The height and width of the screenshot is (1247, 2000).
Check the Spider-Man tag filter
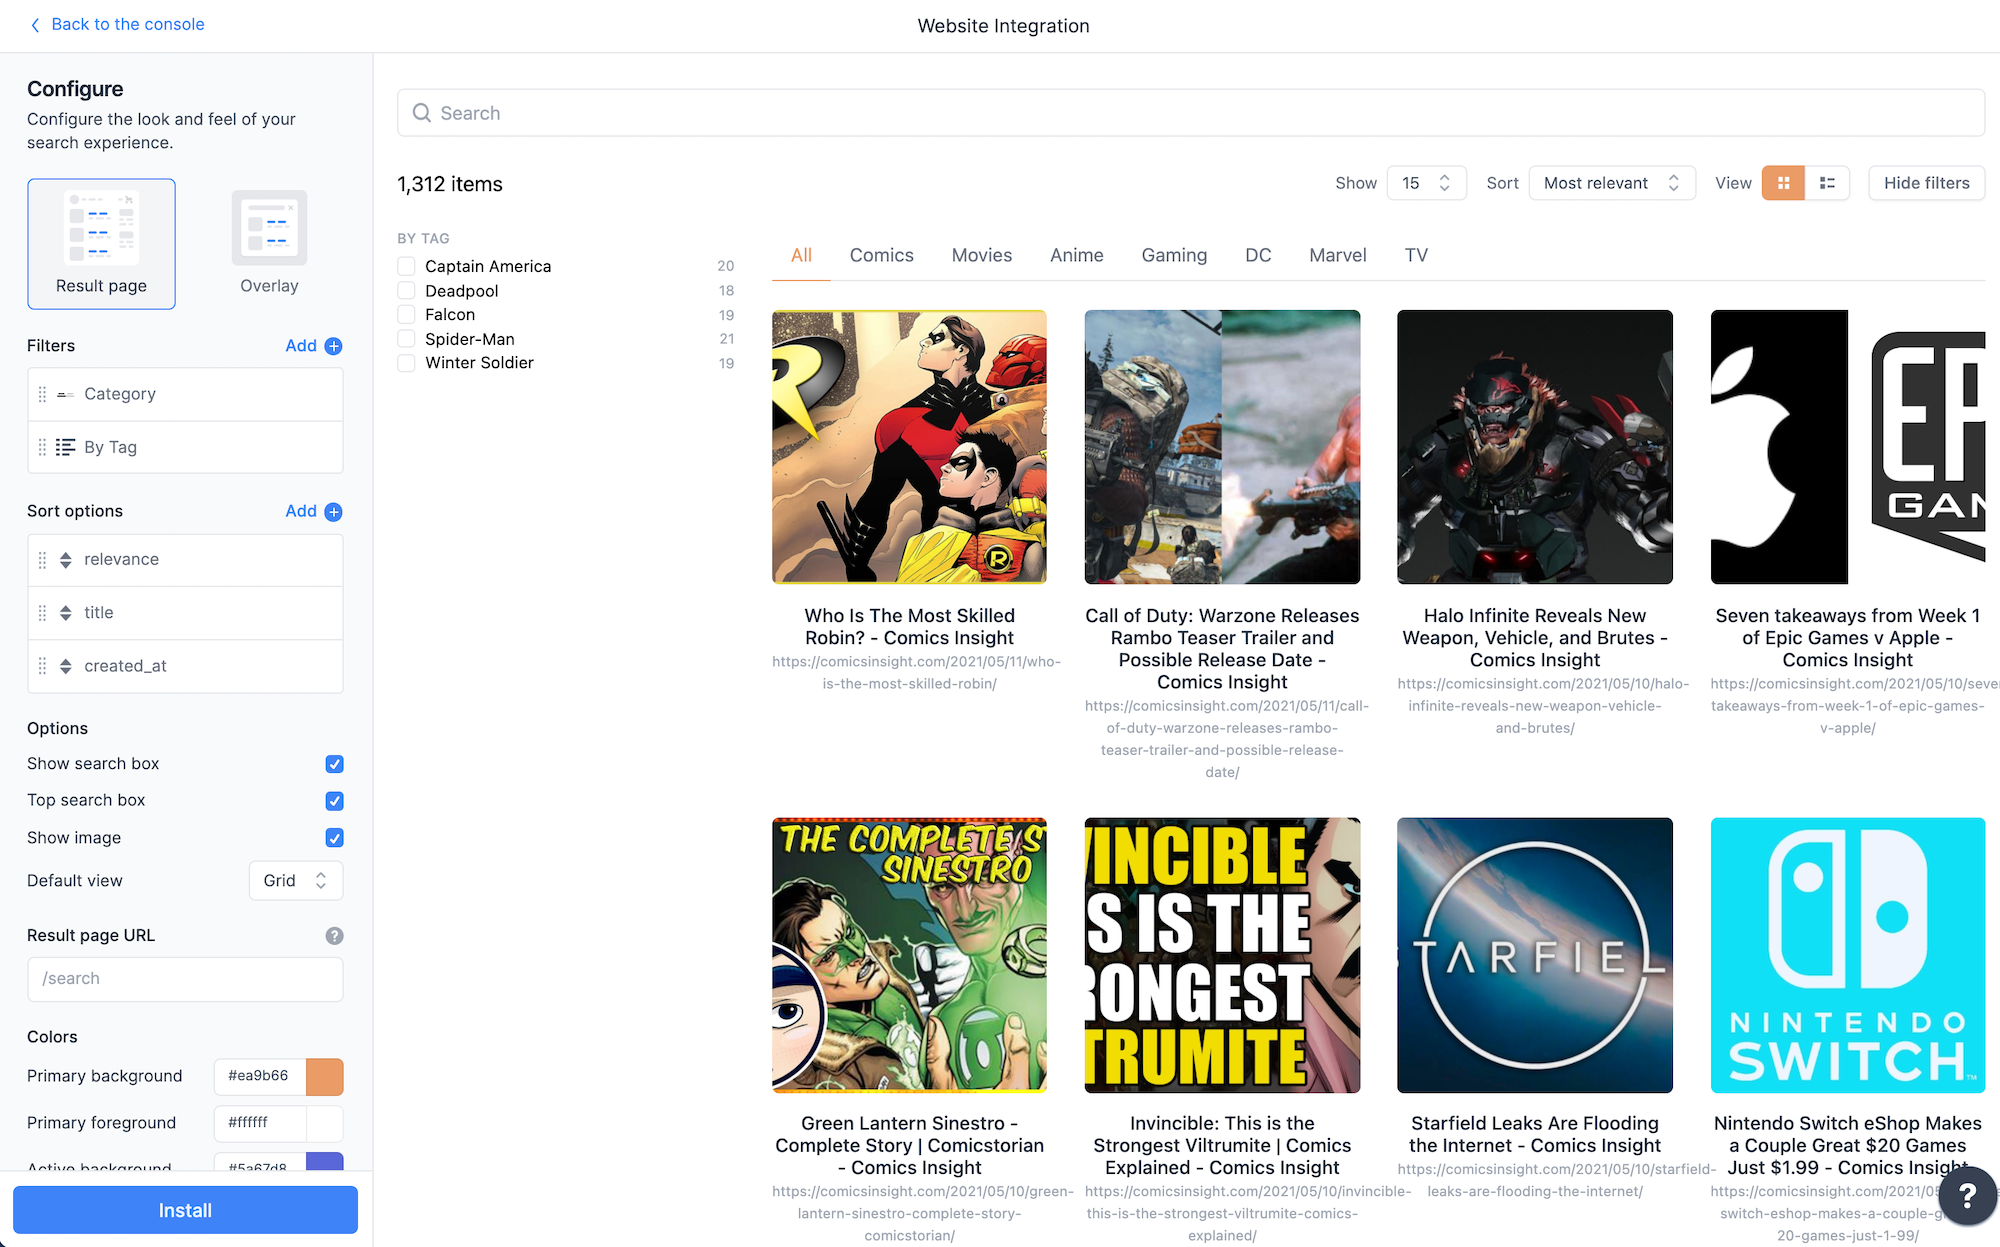point(406,339)
